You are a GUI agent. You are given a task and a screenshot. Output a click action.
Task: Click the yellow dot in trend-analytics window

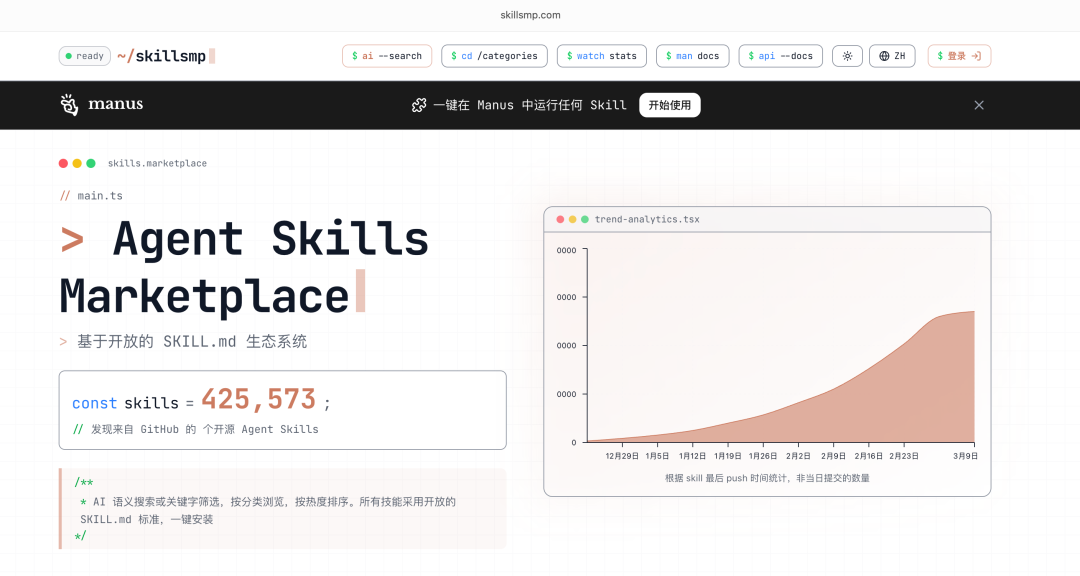pos(572,219)
